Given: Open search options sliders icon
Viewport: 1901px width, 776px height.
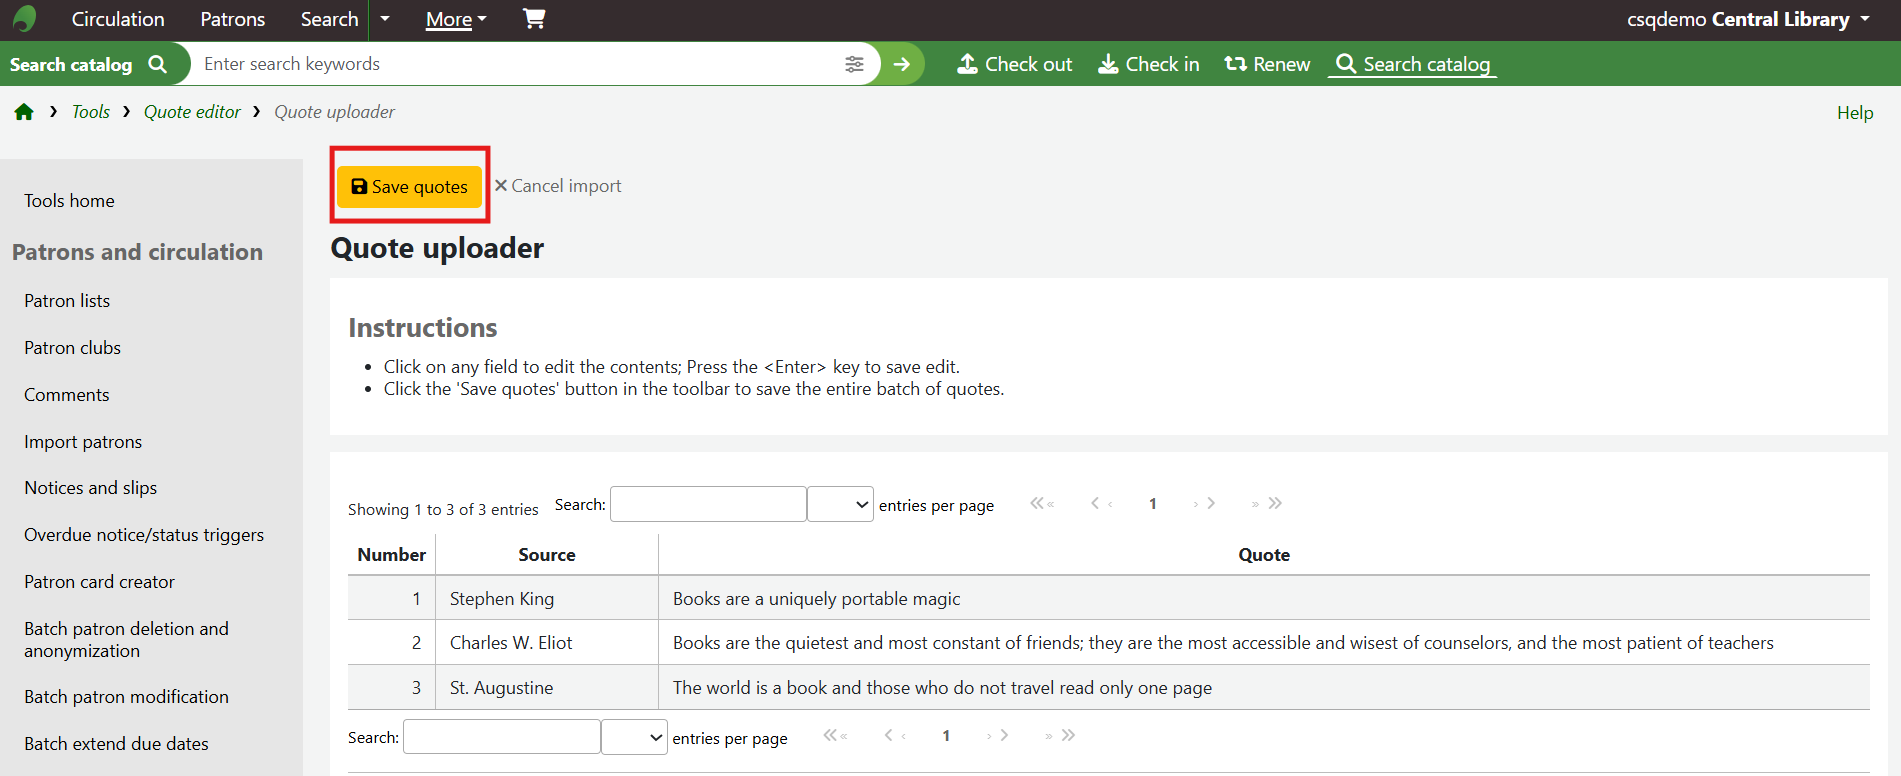Looking at the screenshot, I should point(854,64).
